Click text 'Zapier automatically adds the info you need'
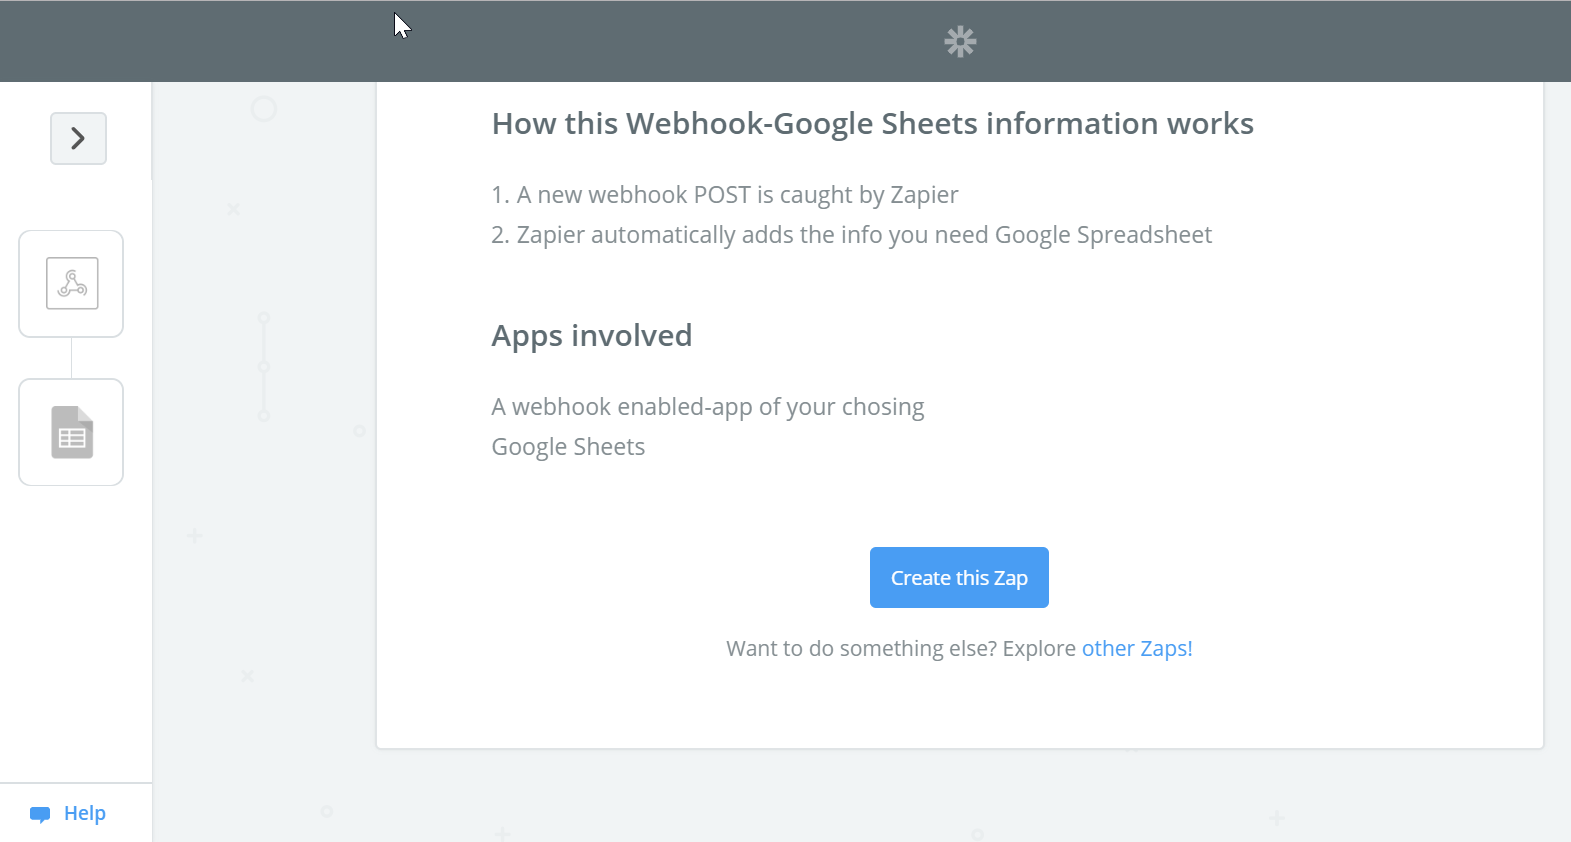The image size is (1571, 842). [753, 234]
